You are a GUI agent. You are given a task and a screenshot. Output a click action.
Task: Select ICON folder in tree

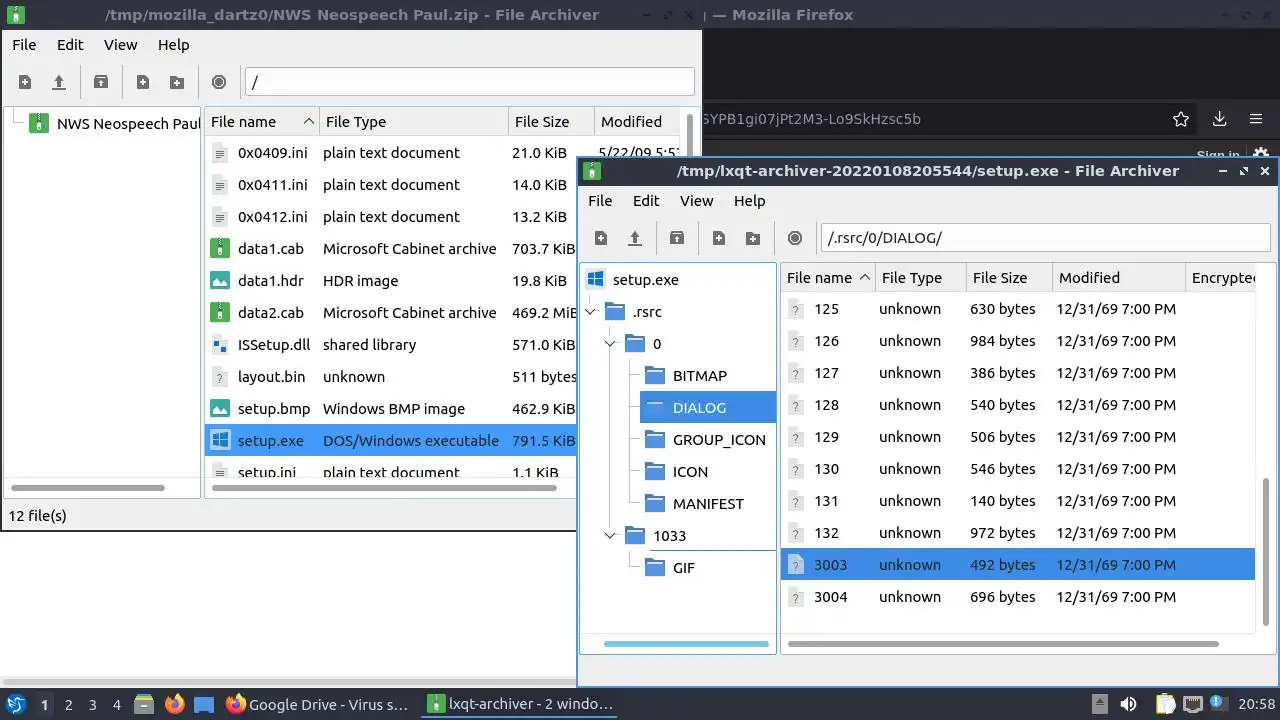[690, 472]
